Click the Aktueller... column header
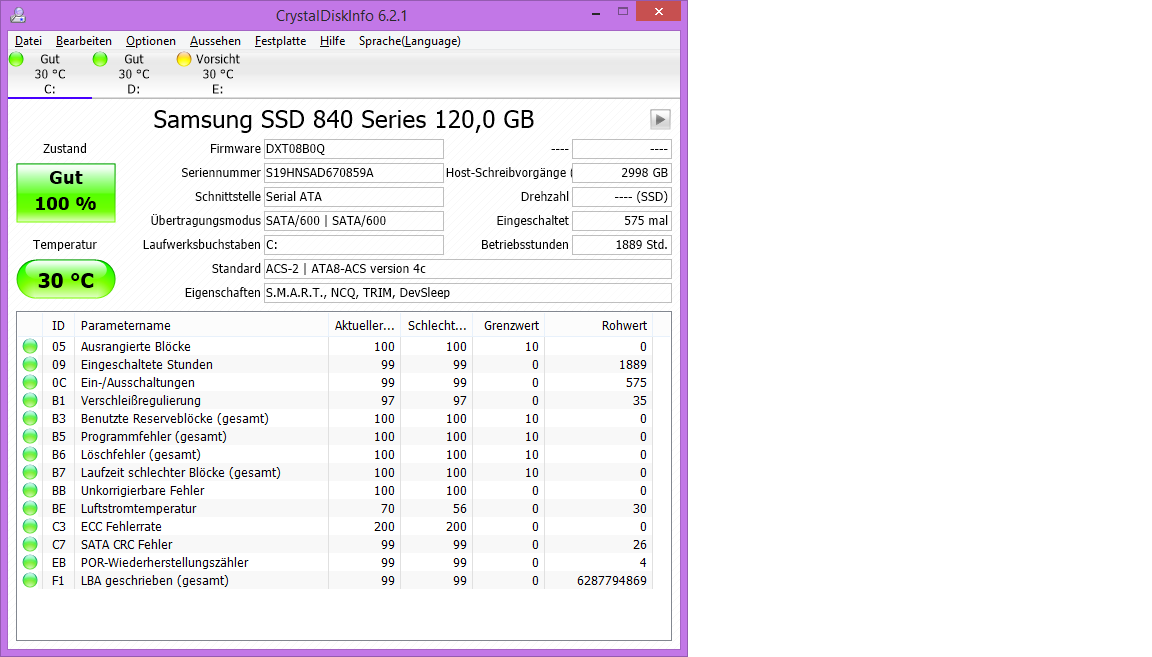1152x657 pixels. point(364,326)
